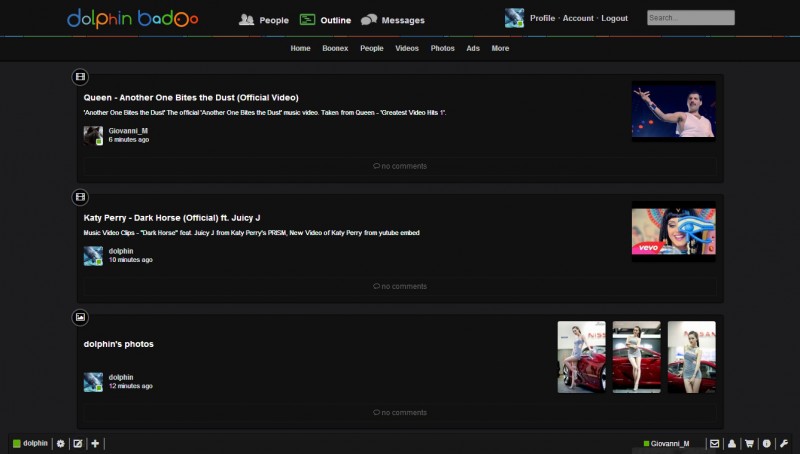Click the person icon in bottom bar
Image resolution: width=800 pixels, height=454 pixels.
pos(732,443)
